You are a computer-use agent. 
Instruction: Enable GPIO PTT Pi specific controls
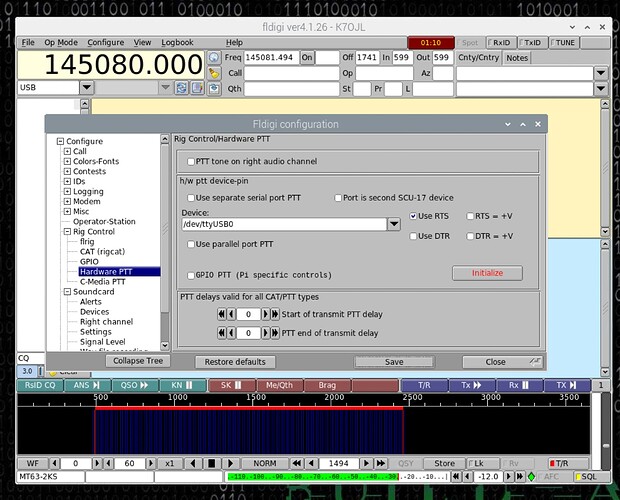(191, 275)
